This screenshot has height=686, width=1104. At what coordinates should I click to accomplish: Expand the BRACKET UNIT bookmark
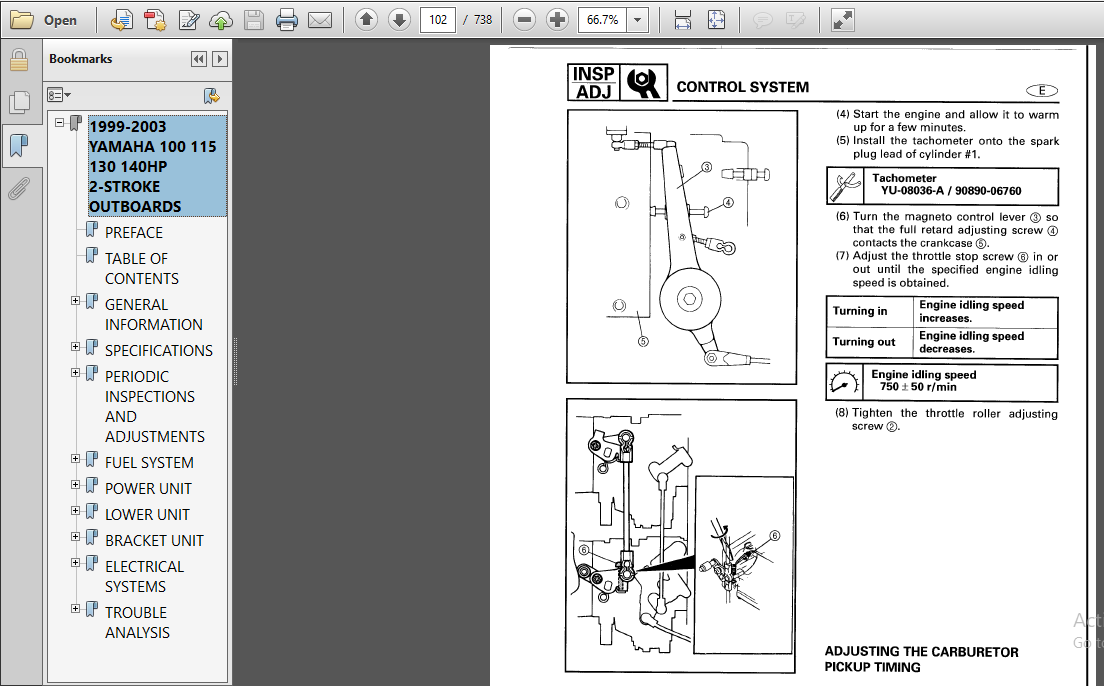point(75,537)
